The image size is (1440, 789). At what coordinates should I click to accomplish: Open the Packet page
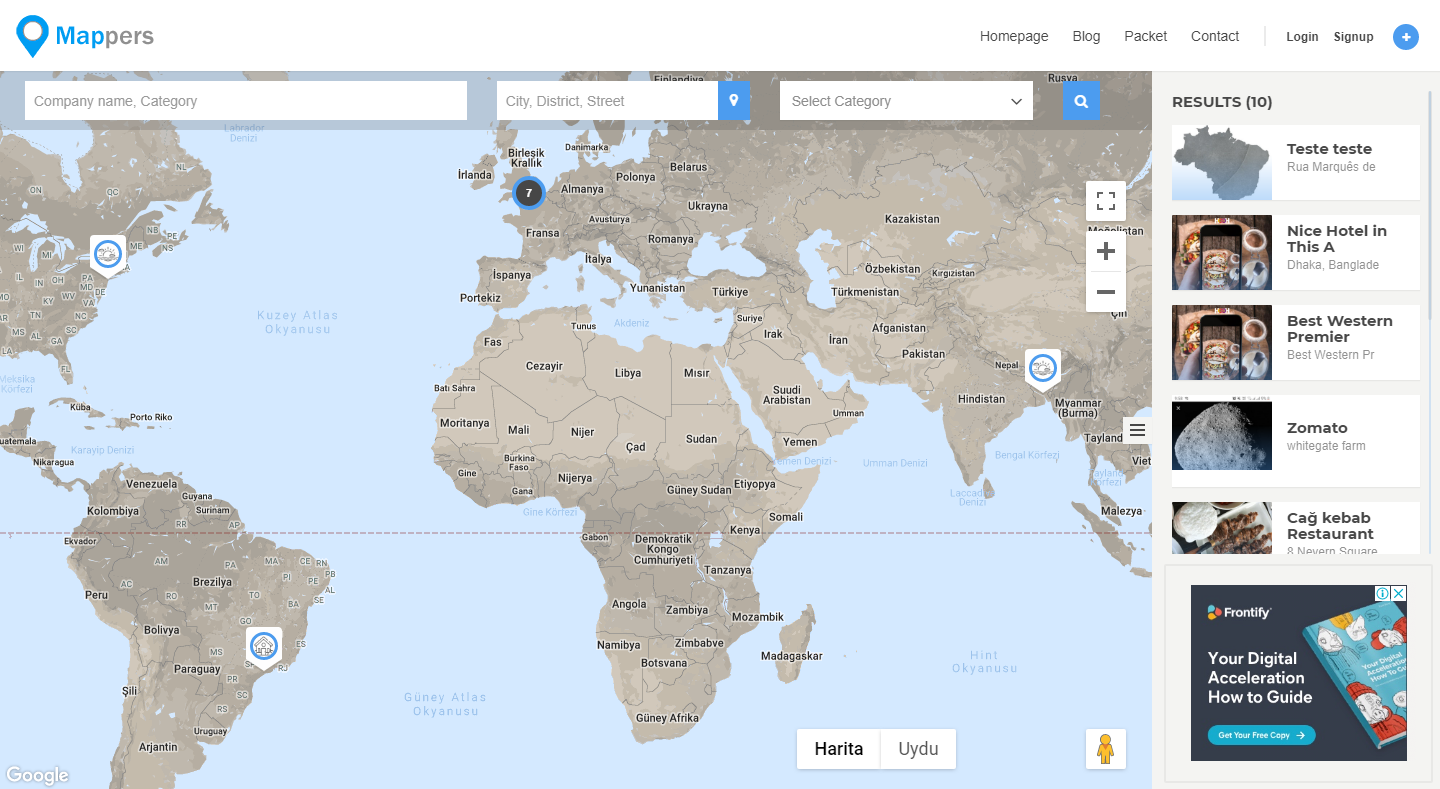pyautogui.click(x=1146, y=36)
